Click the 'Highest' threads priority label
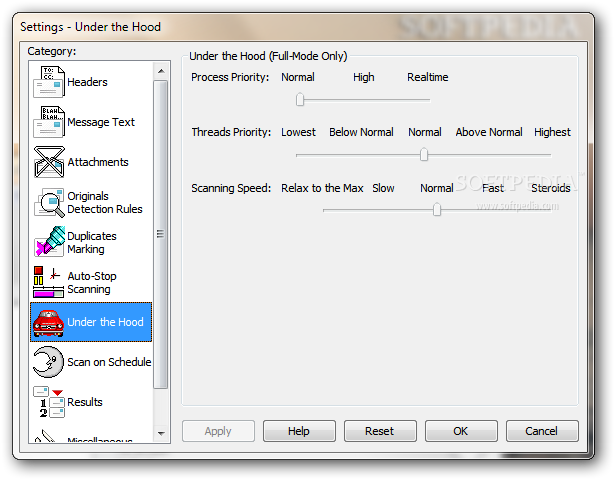This screenshot has height=480, width=615. 552,132
